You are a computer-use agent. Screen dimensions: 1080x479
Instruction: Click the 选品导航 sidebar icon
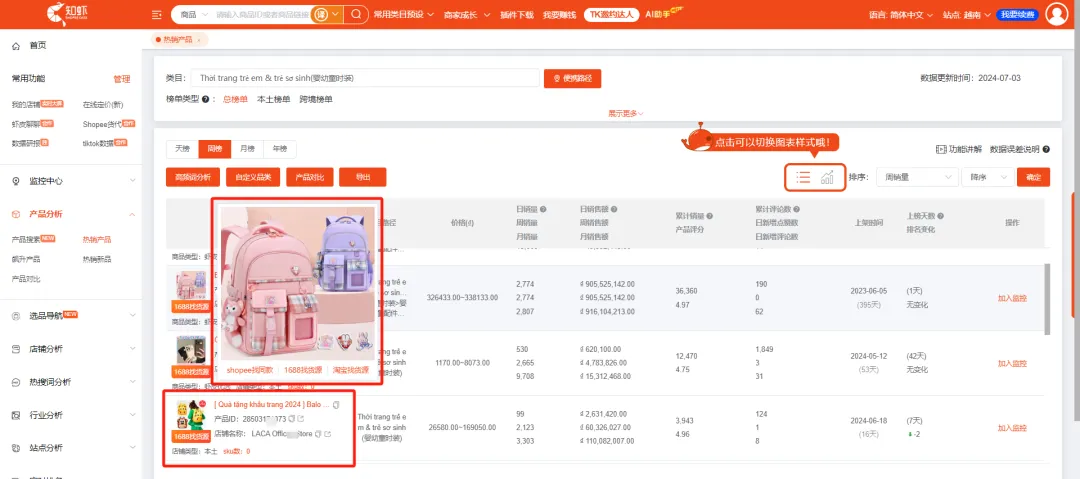point(16,316)
